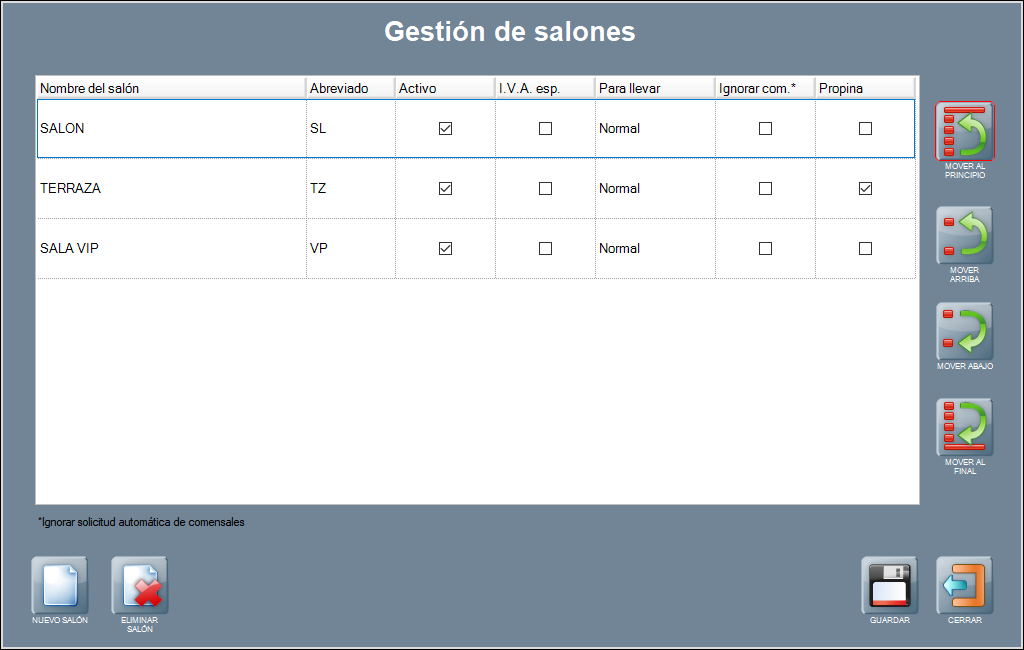The width and height of the screenshot is (1024, 650).
Task: Click the Nombre del salón column header
Action: [170, 88]
